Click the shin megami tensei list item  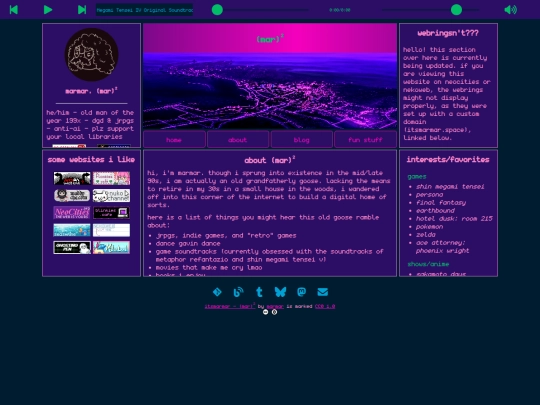click(450, 187)
